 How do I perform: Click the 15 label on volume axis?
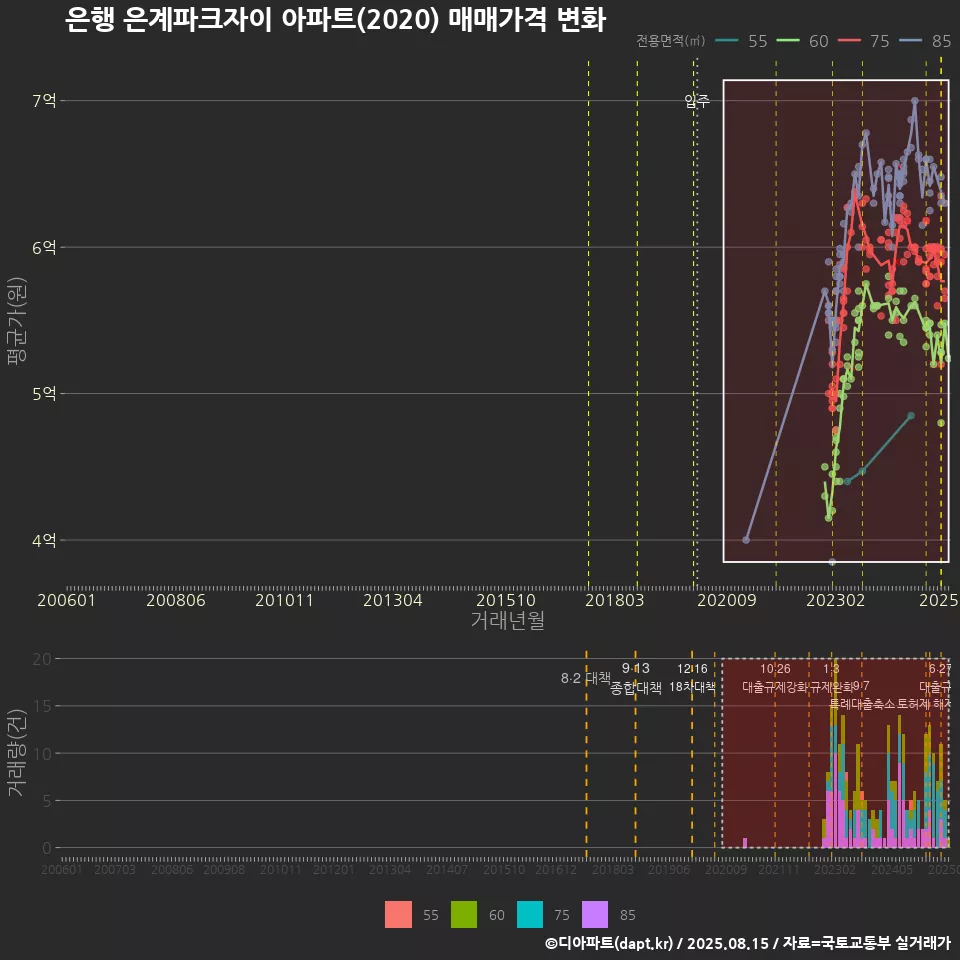42,707
